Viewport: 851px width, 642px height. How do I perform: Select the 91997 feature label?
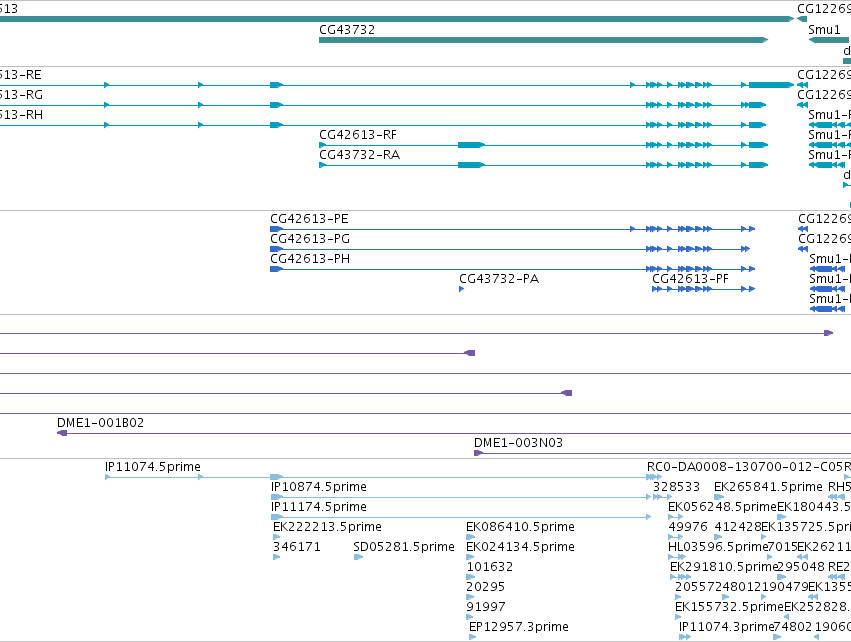486,607
